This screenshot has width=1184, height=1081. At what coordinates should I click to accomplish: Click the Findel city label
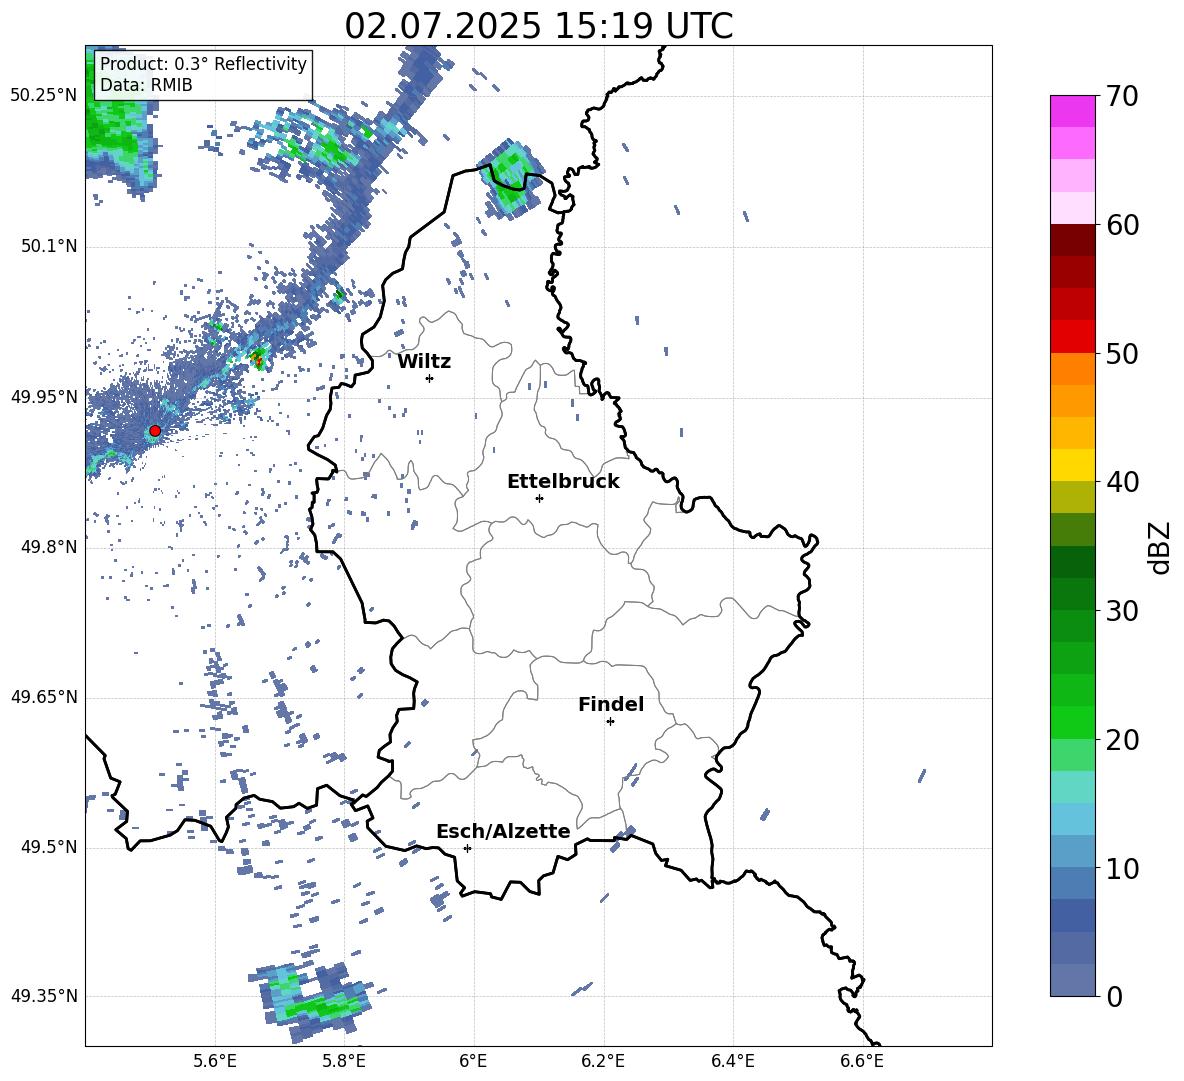[x=611, y=704]
